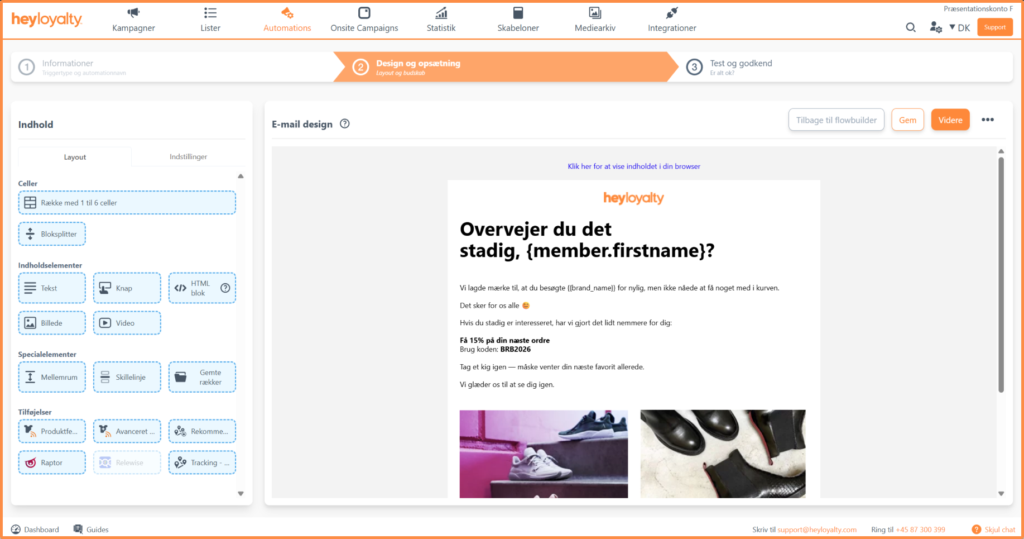Select the Video content element
Image resolution: width=1024 pixels, height=539 pixels.
point(127,323)
